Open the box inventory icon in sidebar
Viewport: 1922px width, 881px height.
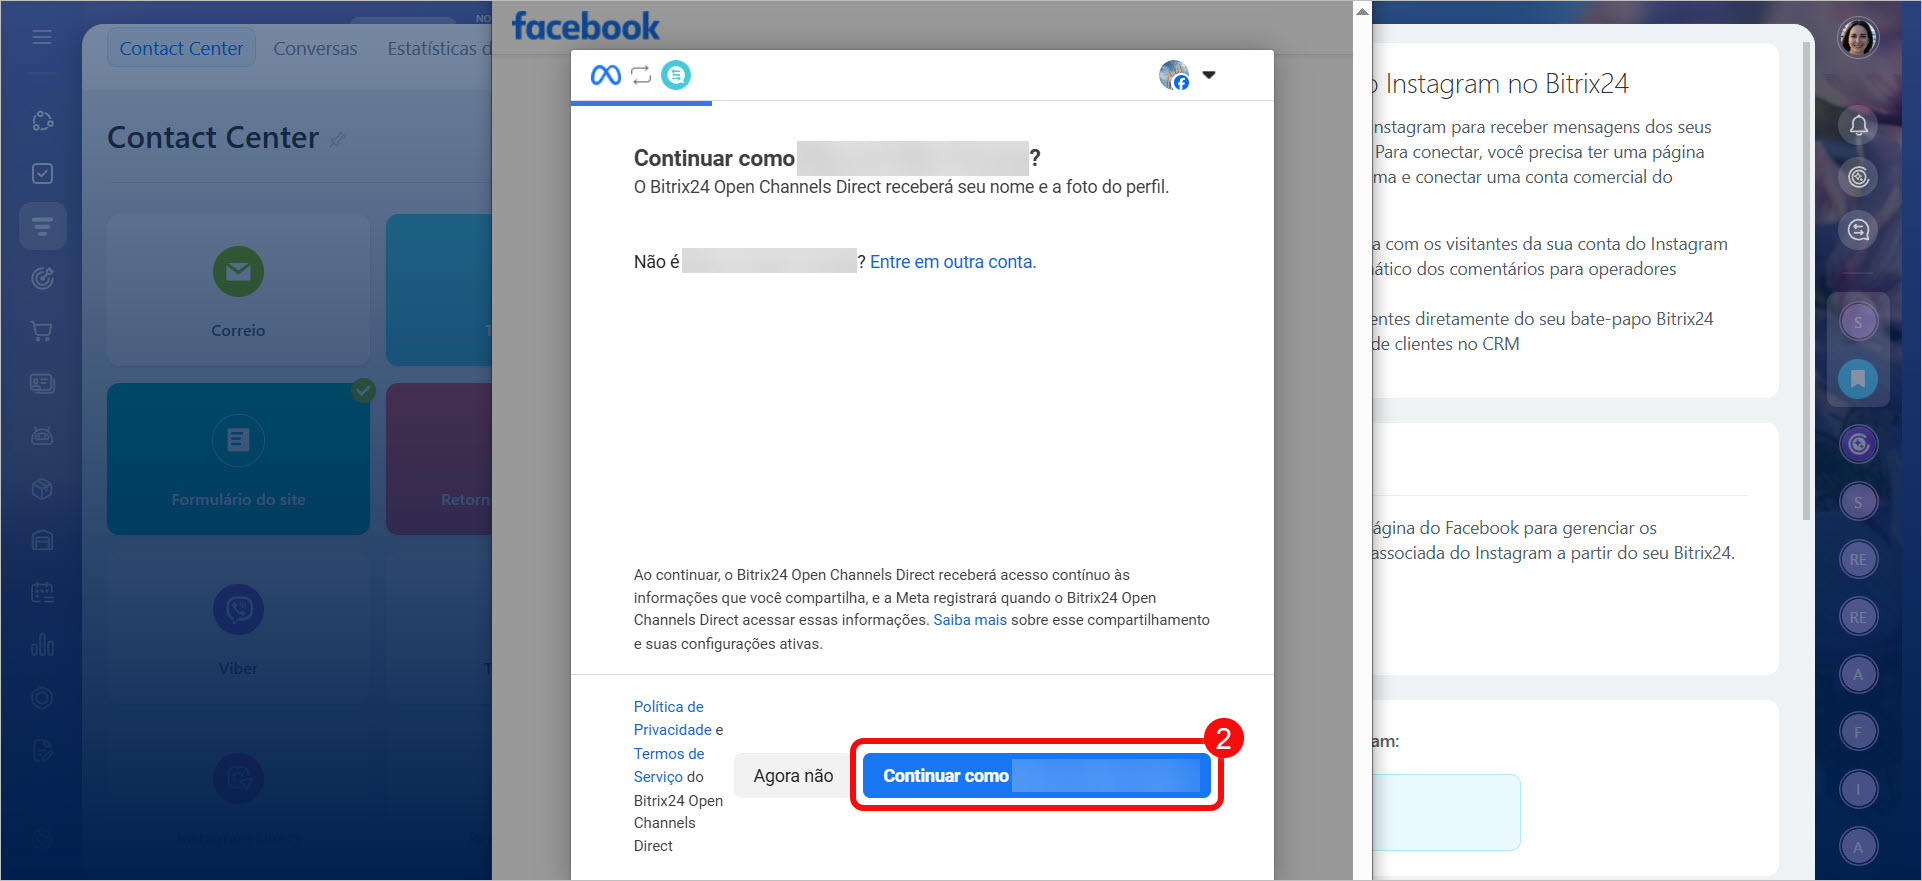[x=42, y=488]
